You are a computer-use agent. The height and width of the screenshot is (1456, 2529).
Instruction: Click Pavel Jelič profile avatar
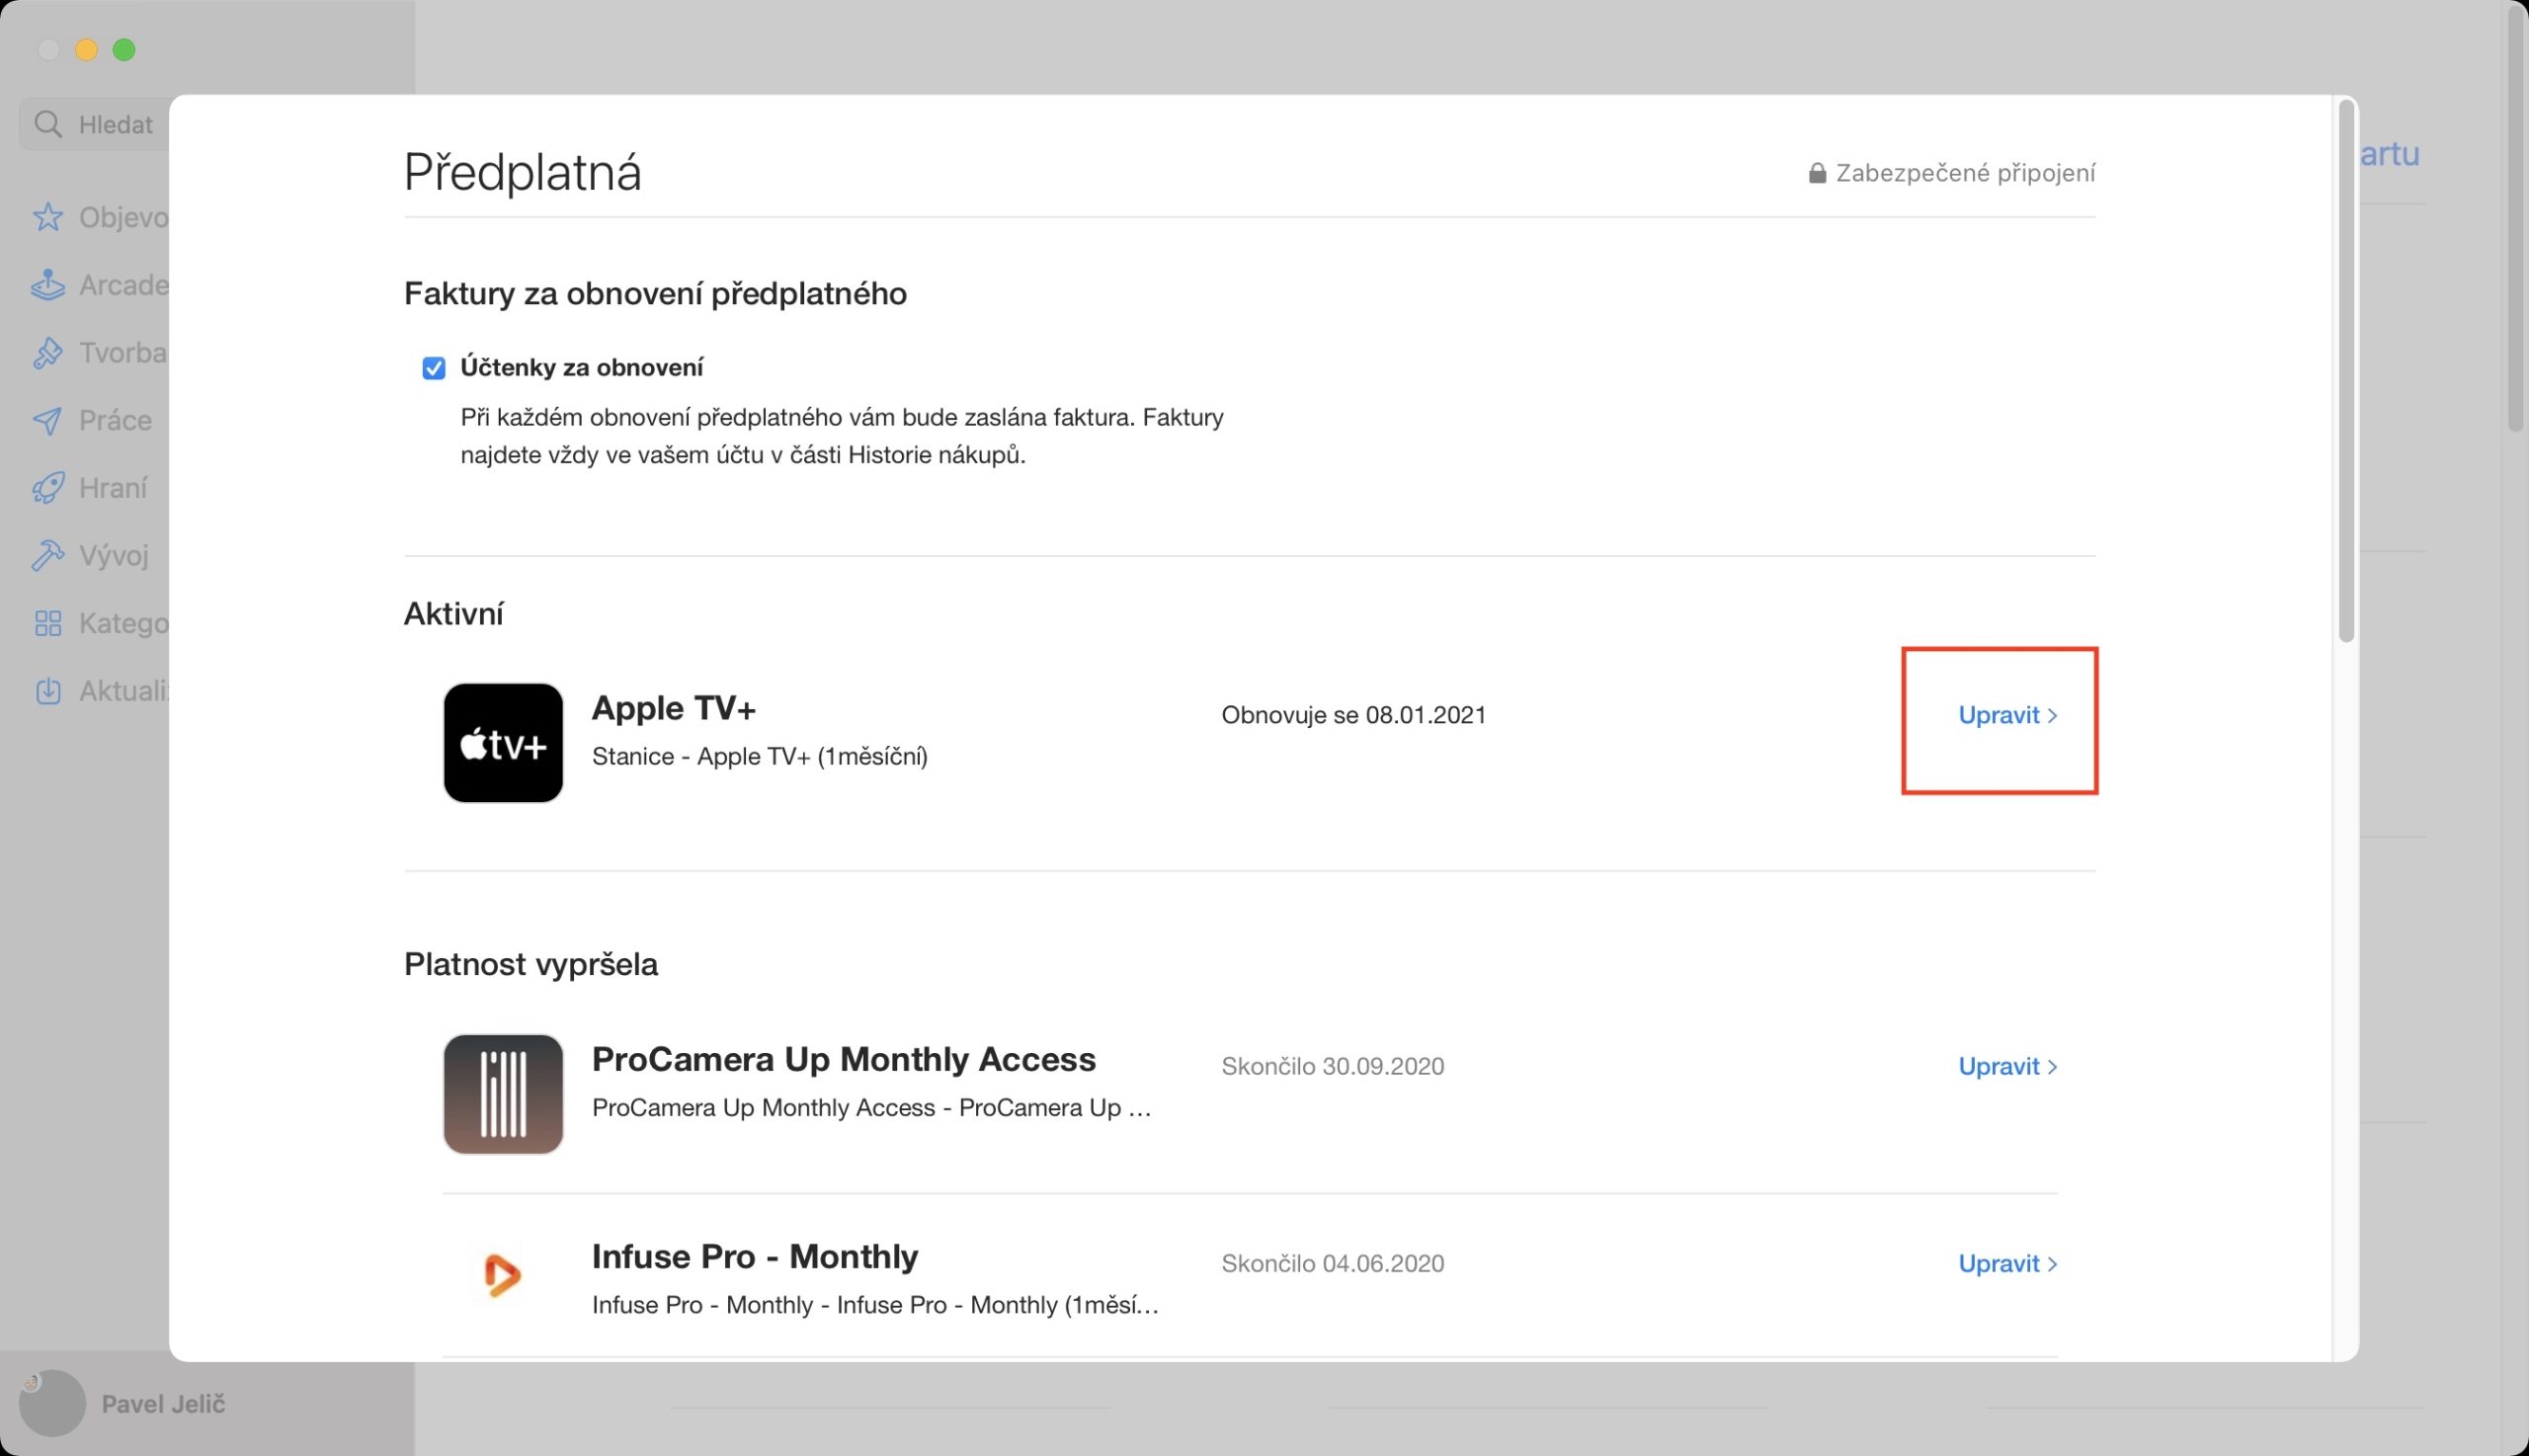coord(52,1403)
